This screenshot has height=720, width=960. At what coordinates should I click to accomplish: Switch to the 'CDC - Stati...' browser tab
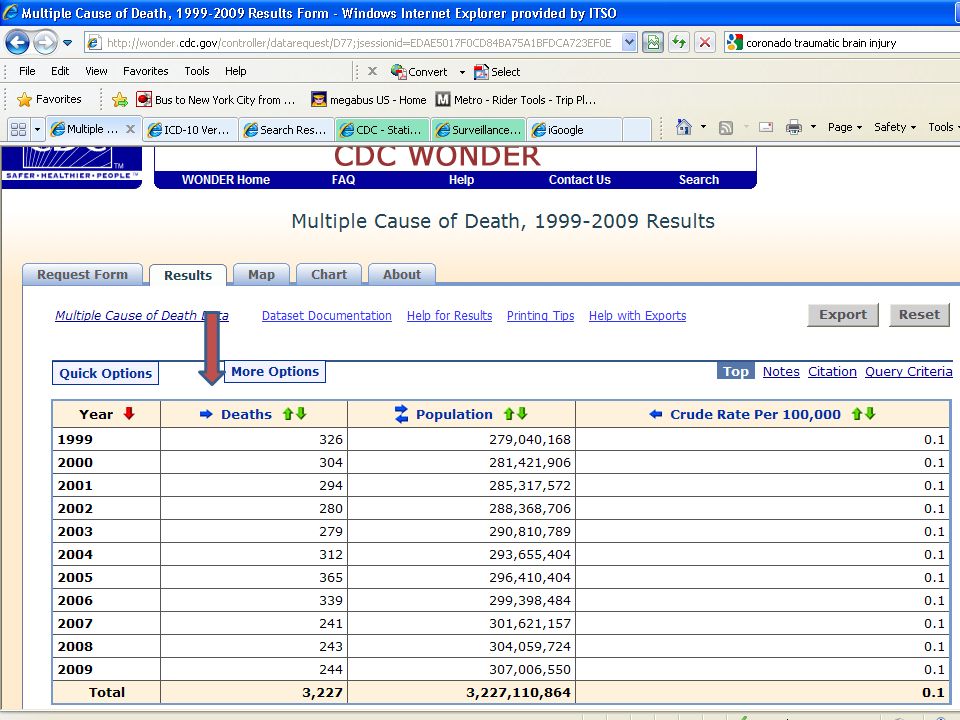(x=382, y=129)
